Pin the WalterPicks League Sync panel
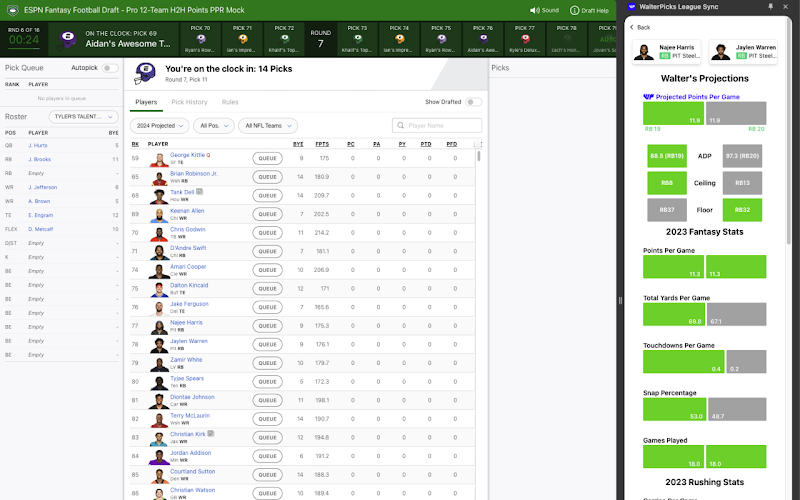Viewport: 800px width, 500px height. [770, 7]
